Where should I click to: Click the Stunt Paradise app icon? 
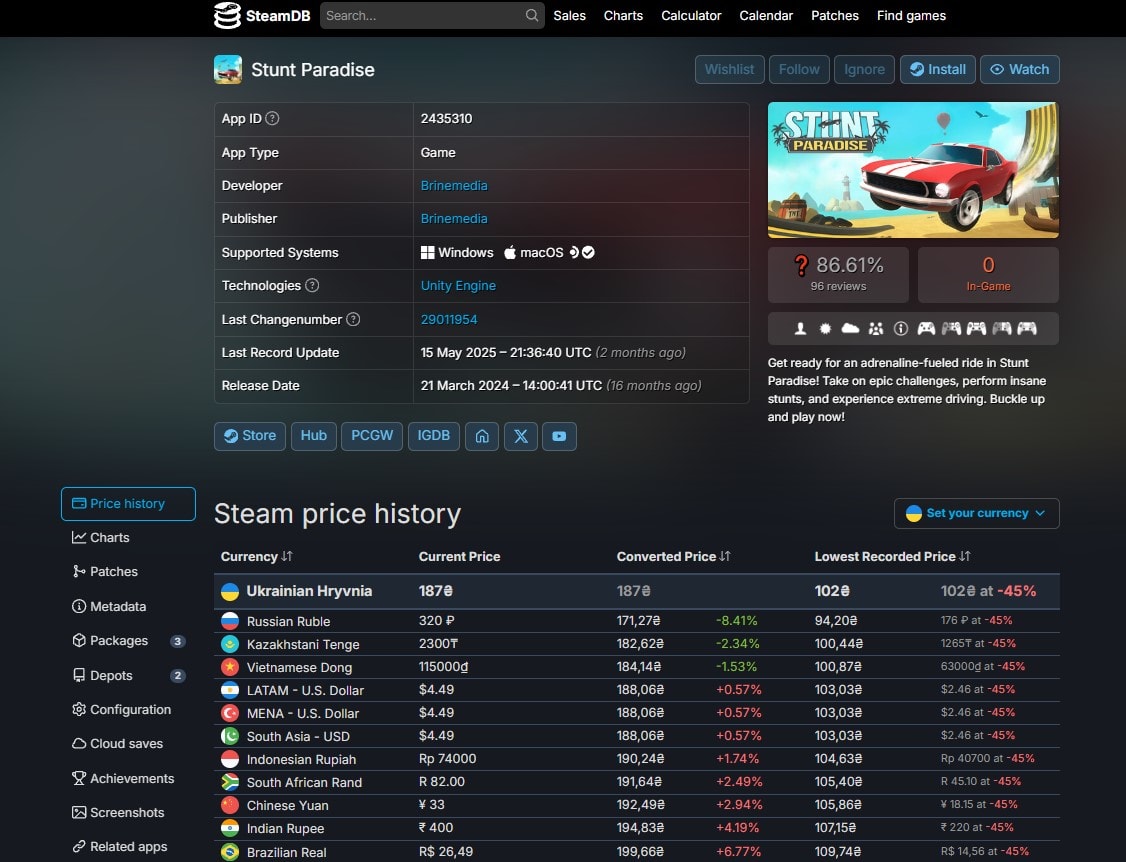click(228, 70)
